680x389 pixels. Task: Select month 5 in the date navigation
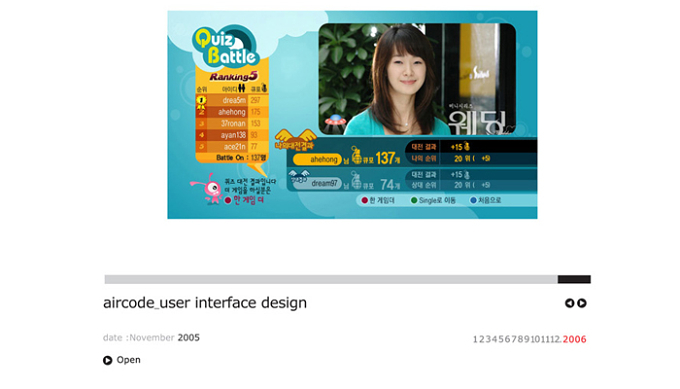point(501,339)
